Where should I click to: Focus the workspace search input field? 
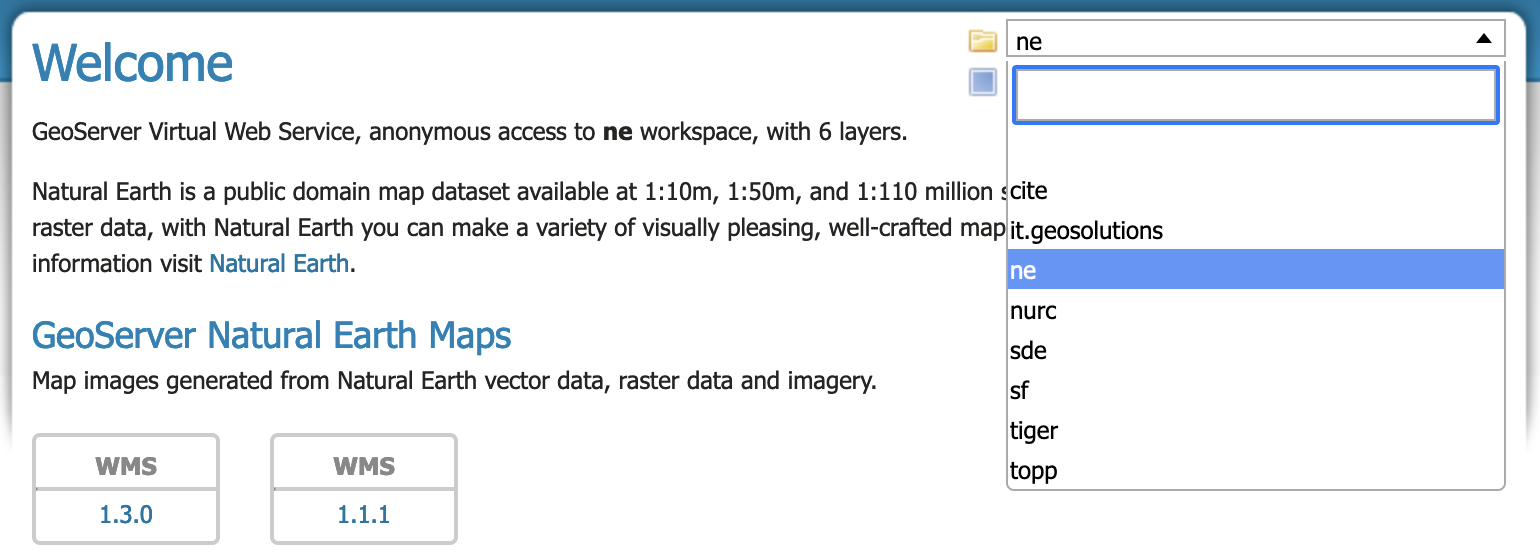(1255, 95)
